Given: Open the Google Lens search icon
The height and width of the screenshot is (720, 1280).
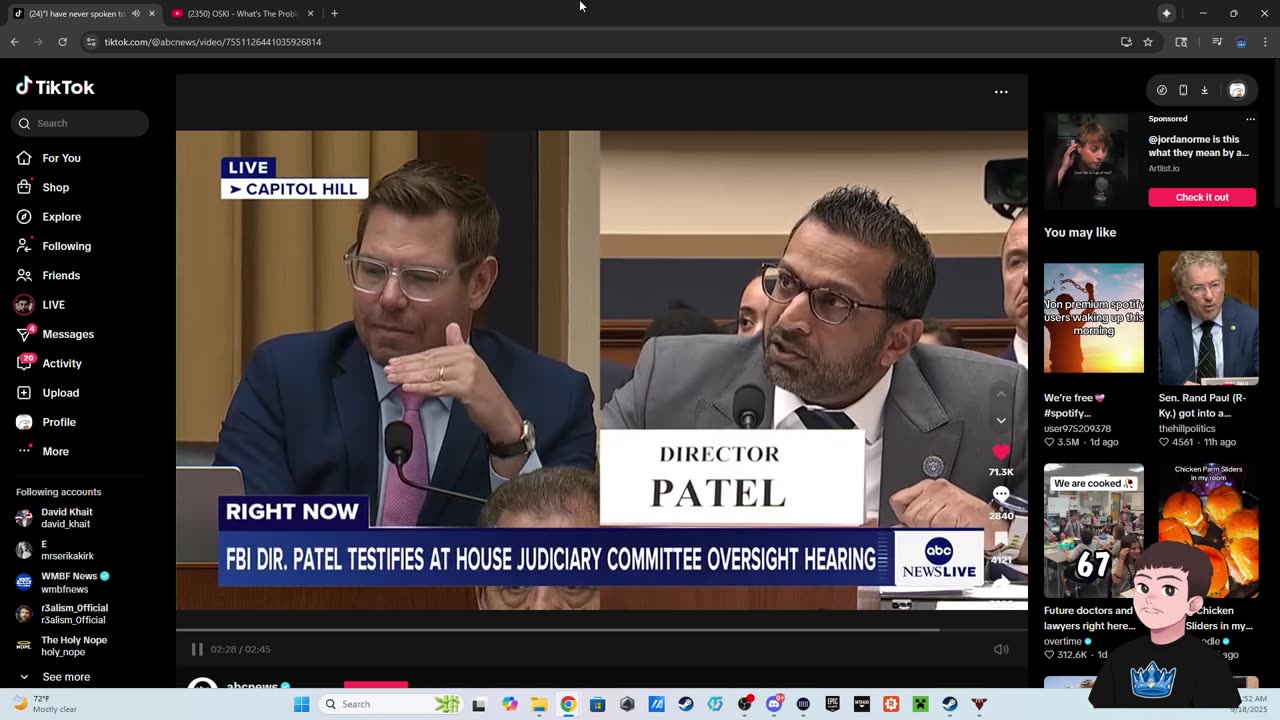Looking at the screenshot, I should pyautogui.click(x=1181, y=42).
